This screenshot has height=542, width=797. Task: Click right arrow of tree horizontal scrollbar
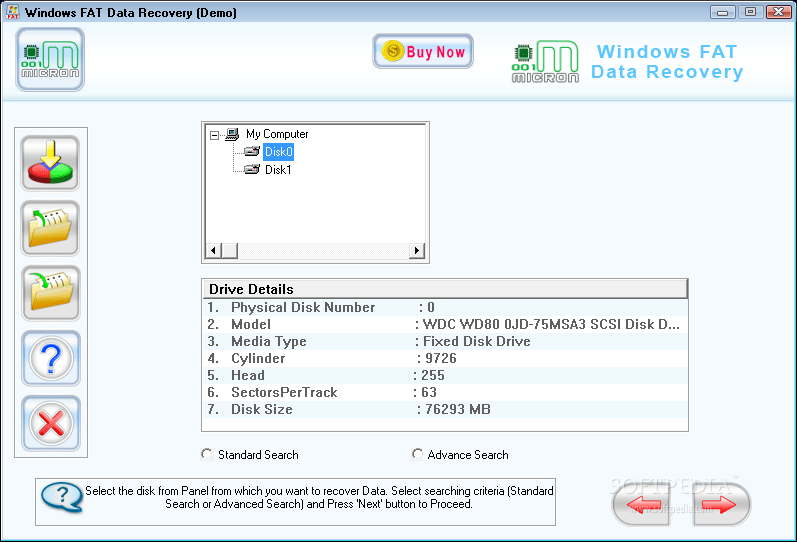[417, 250]
